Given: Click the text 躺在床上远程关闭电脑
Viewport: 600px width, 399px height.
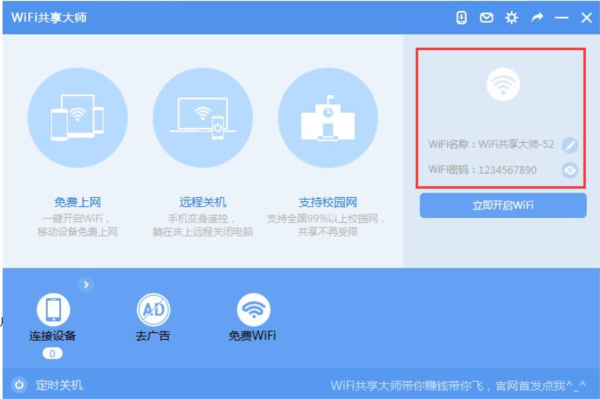Looking at the screenshot, I should point(203,232).
